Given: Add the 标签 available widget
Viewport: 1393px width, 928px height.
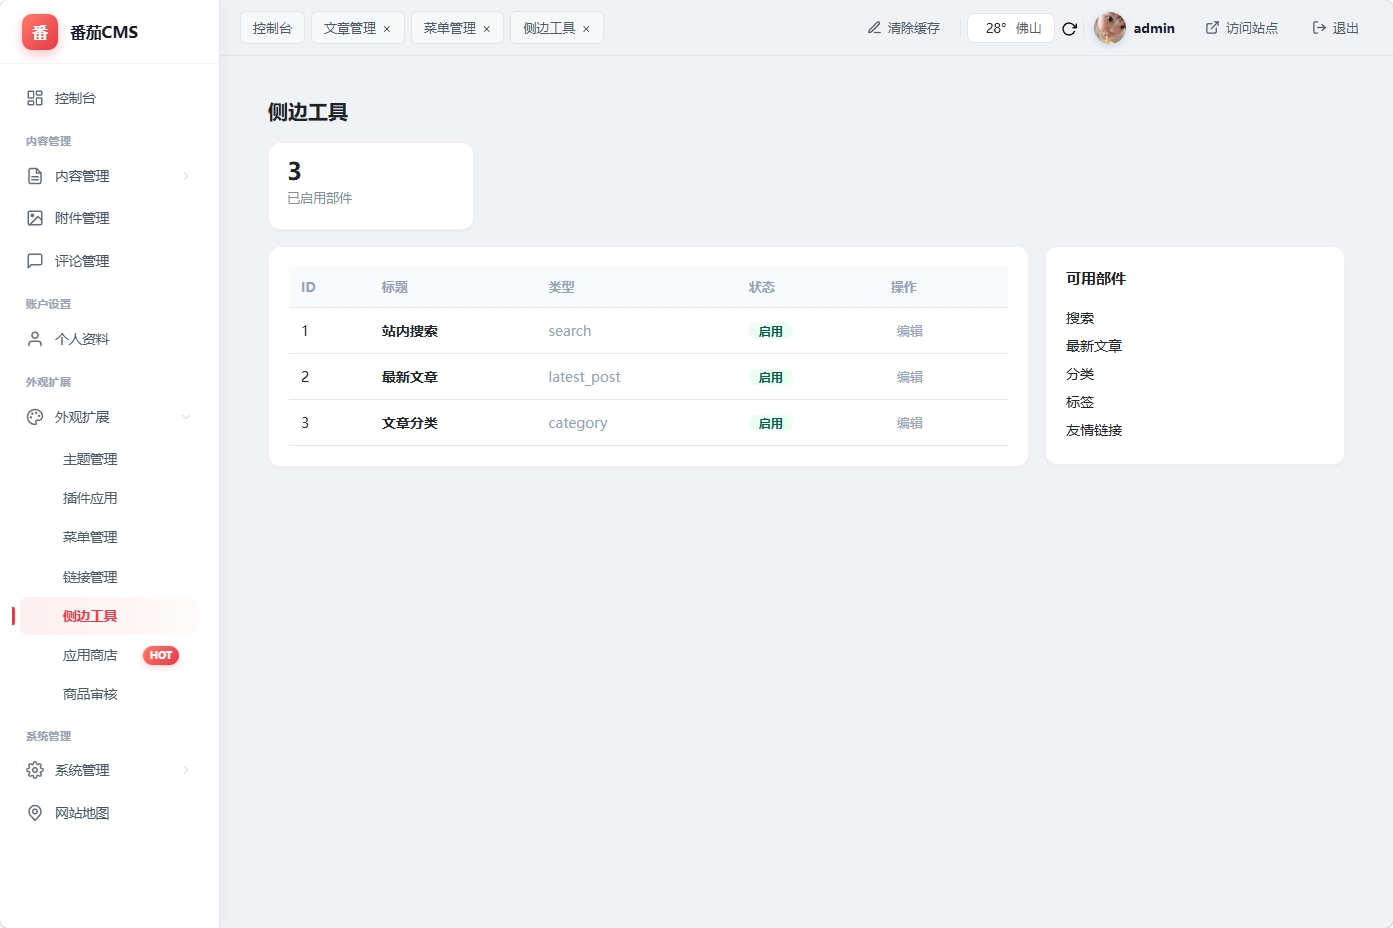Looking at the screenshot, I should (1080, 402).
